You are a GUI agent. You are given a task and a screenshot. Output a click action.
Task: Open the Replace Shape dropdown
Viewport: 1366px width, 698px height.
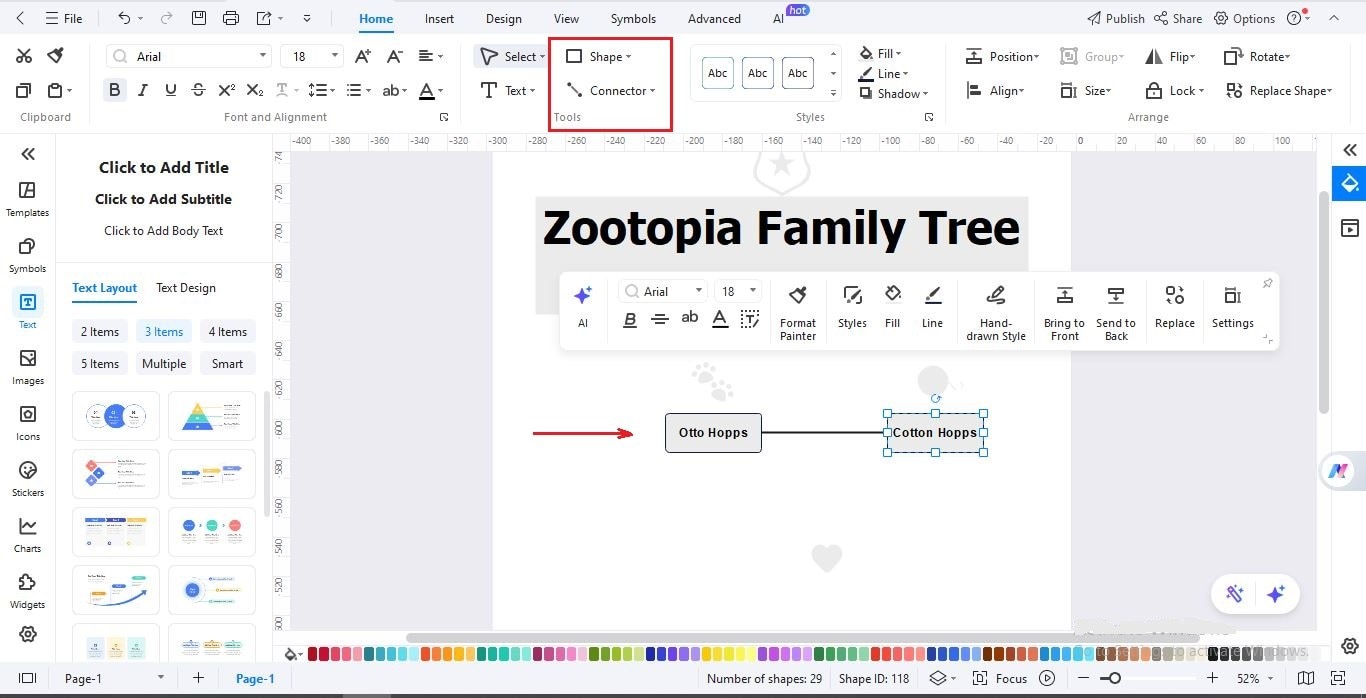pyautogui.click(x=1279, y=90)
